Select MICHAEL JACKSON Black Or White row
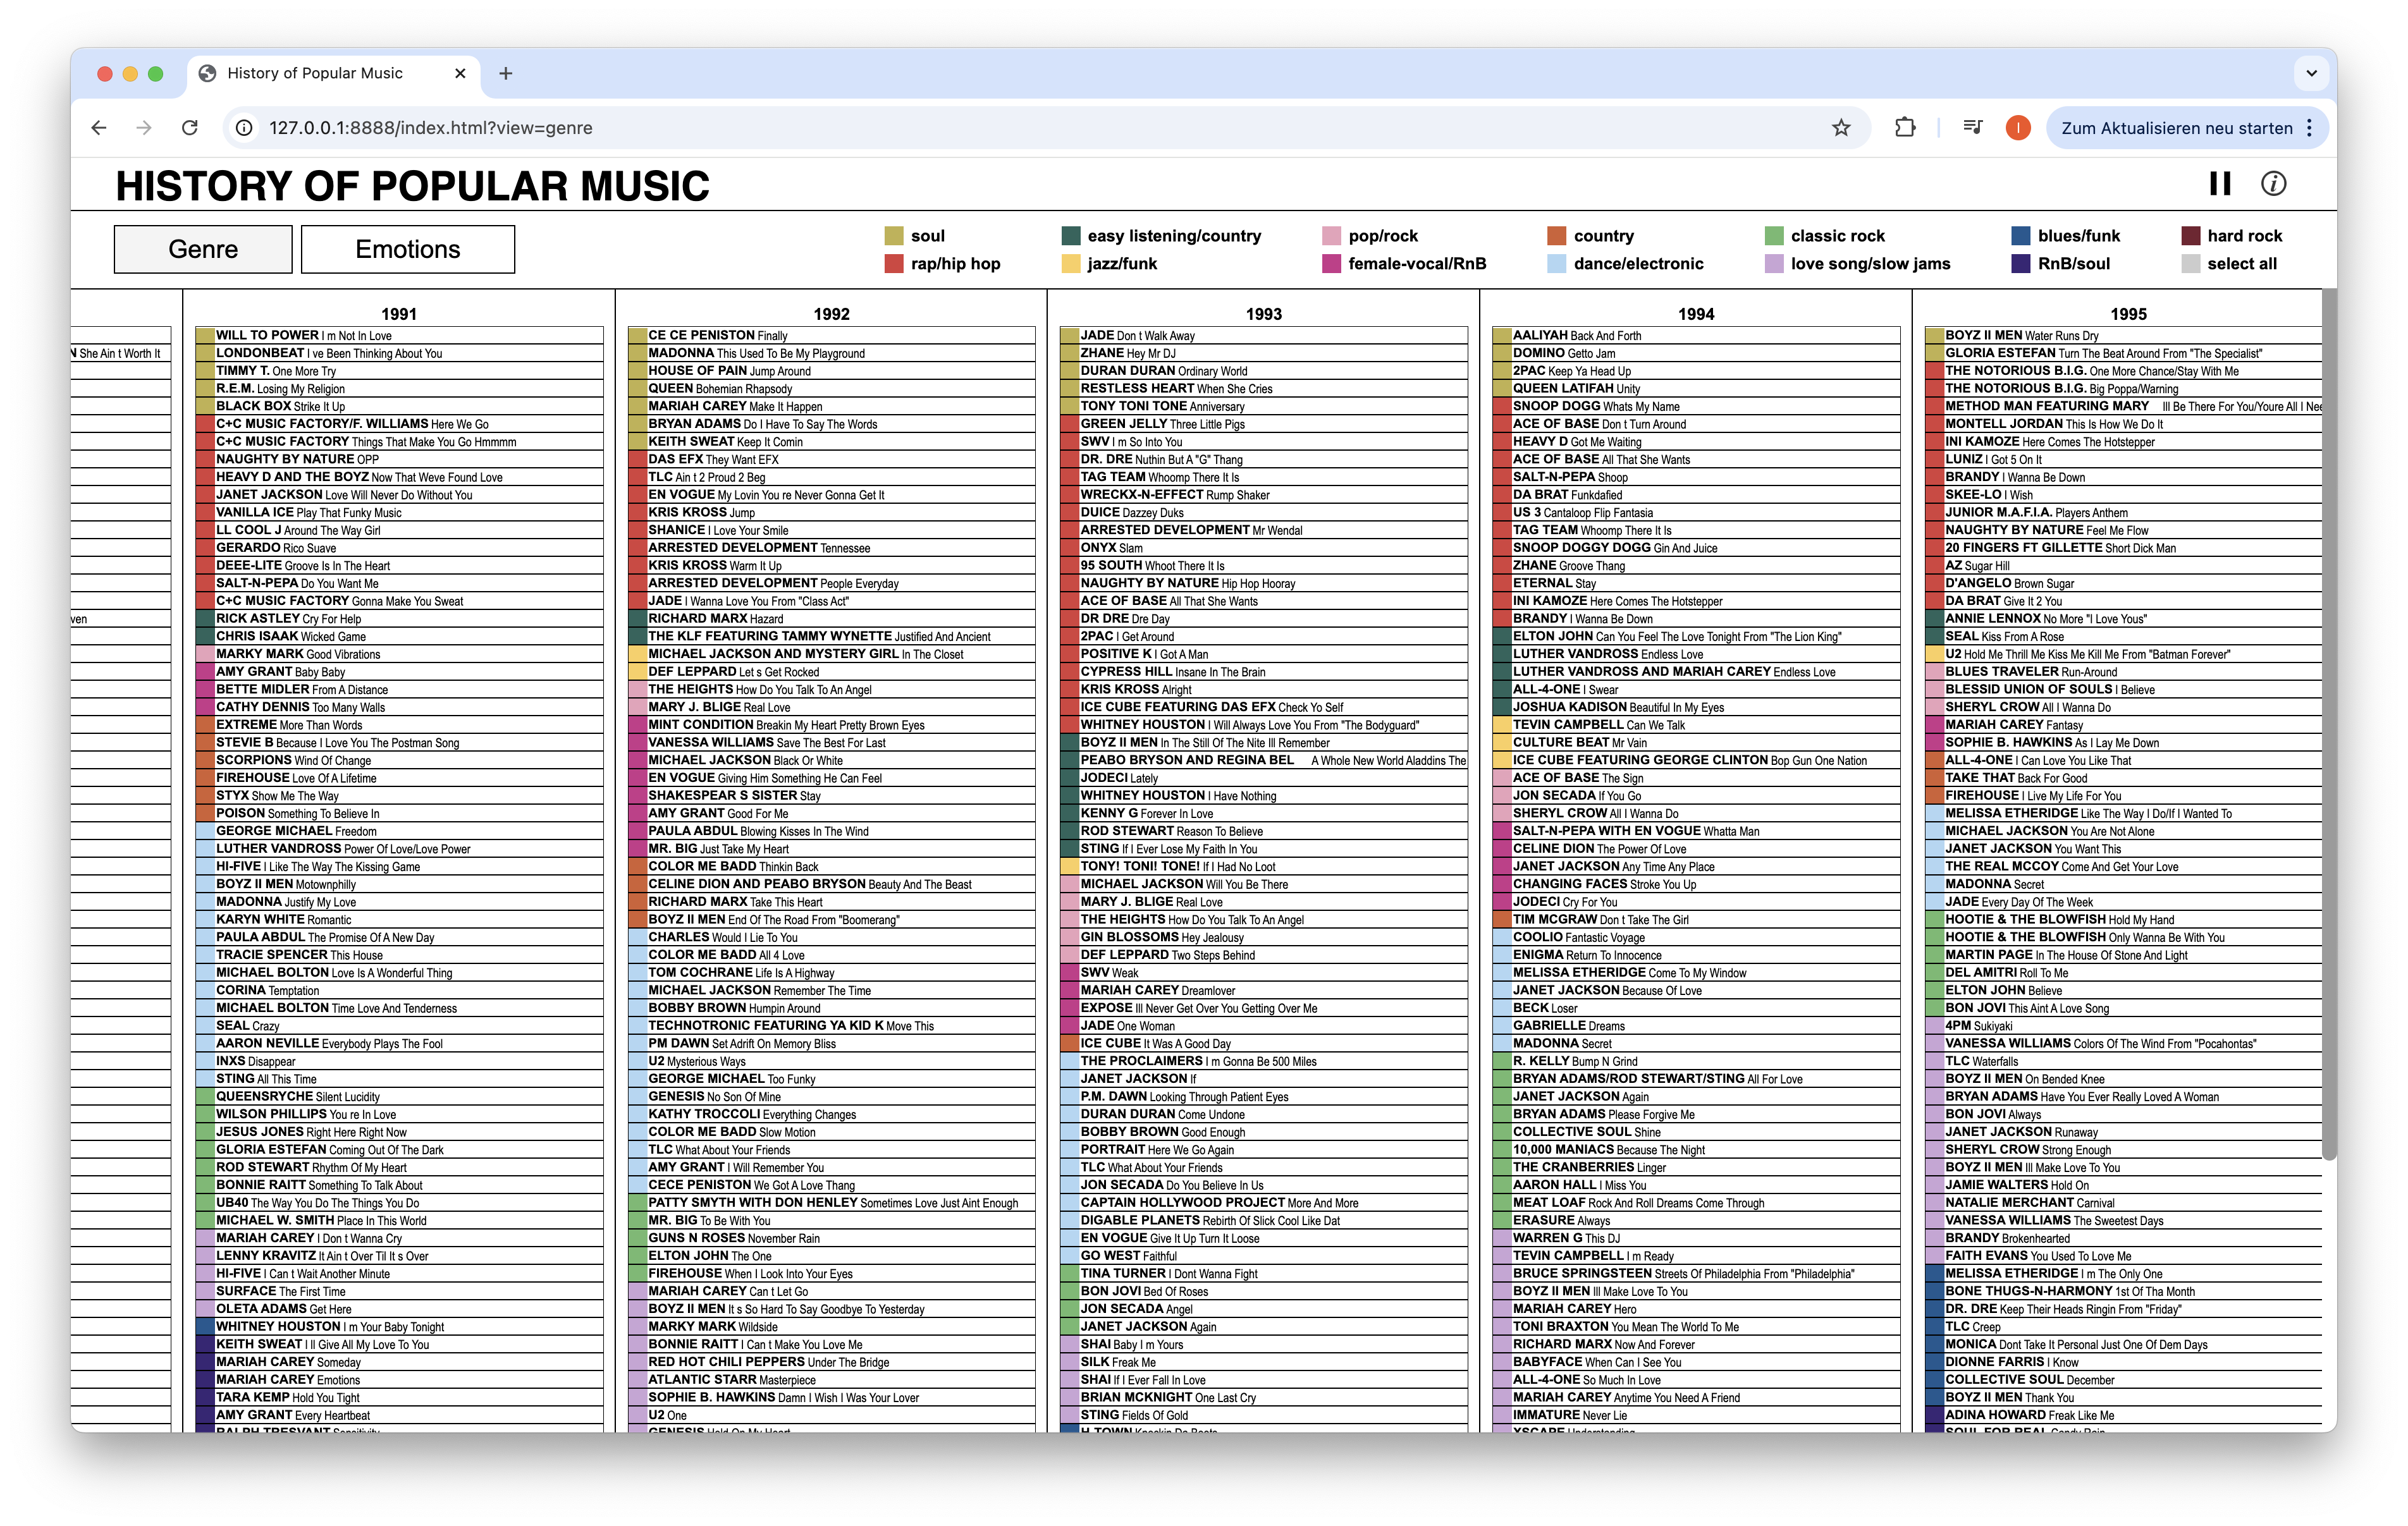Screen dimensions: 2408x1526 pos(831,761)
